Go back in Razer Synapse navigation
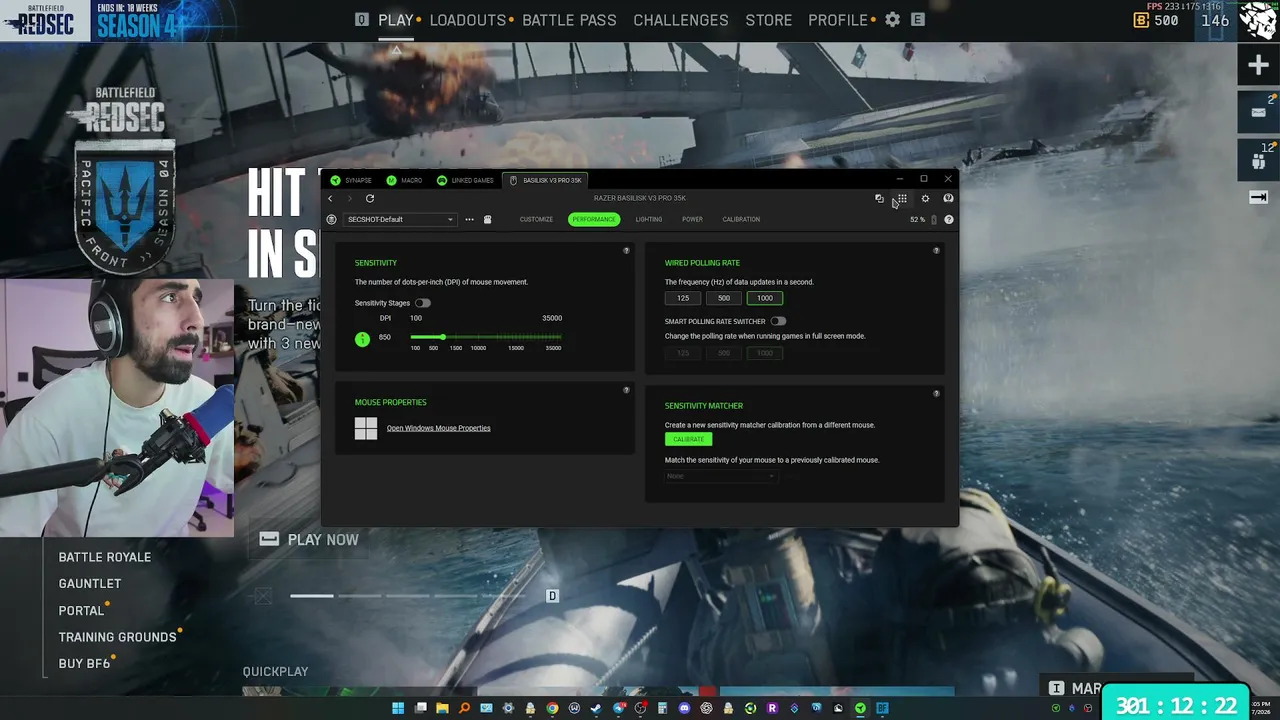 pyautogui.click(x=331, y=198)
